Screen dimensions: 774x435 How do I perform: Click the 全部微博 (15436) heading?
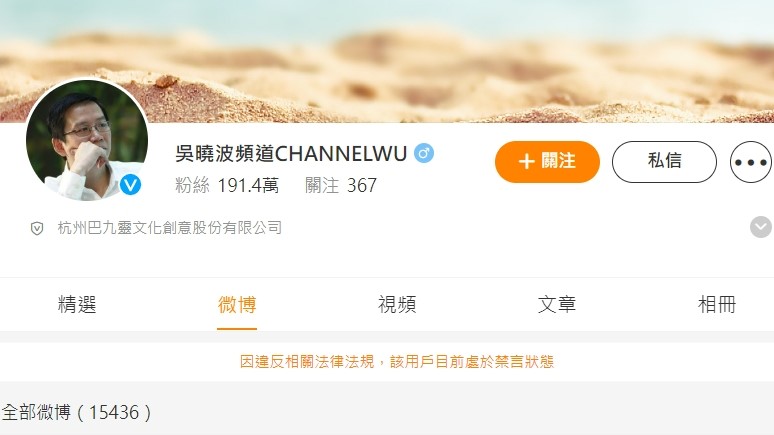(x=77, y=412)
